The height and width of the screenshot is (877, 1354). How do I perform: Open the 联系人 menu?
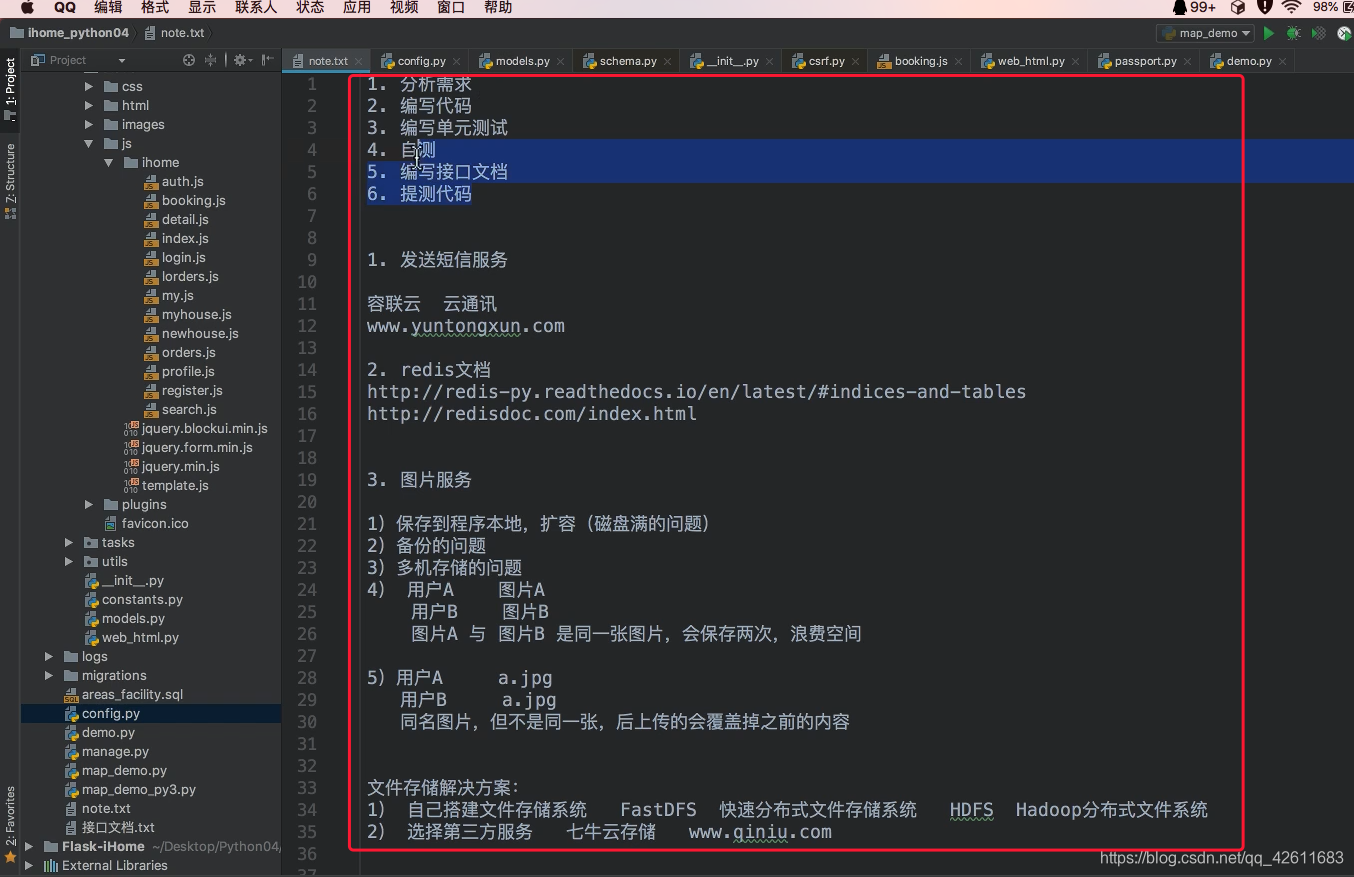[x=256, y=7]
